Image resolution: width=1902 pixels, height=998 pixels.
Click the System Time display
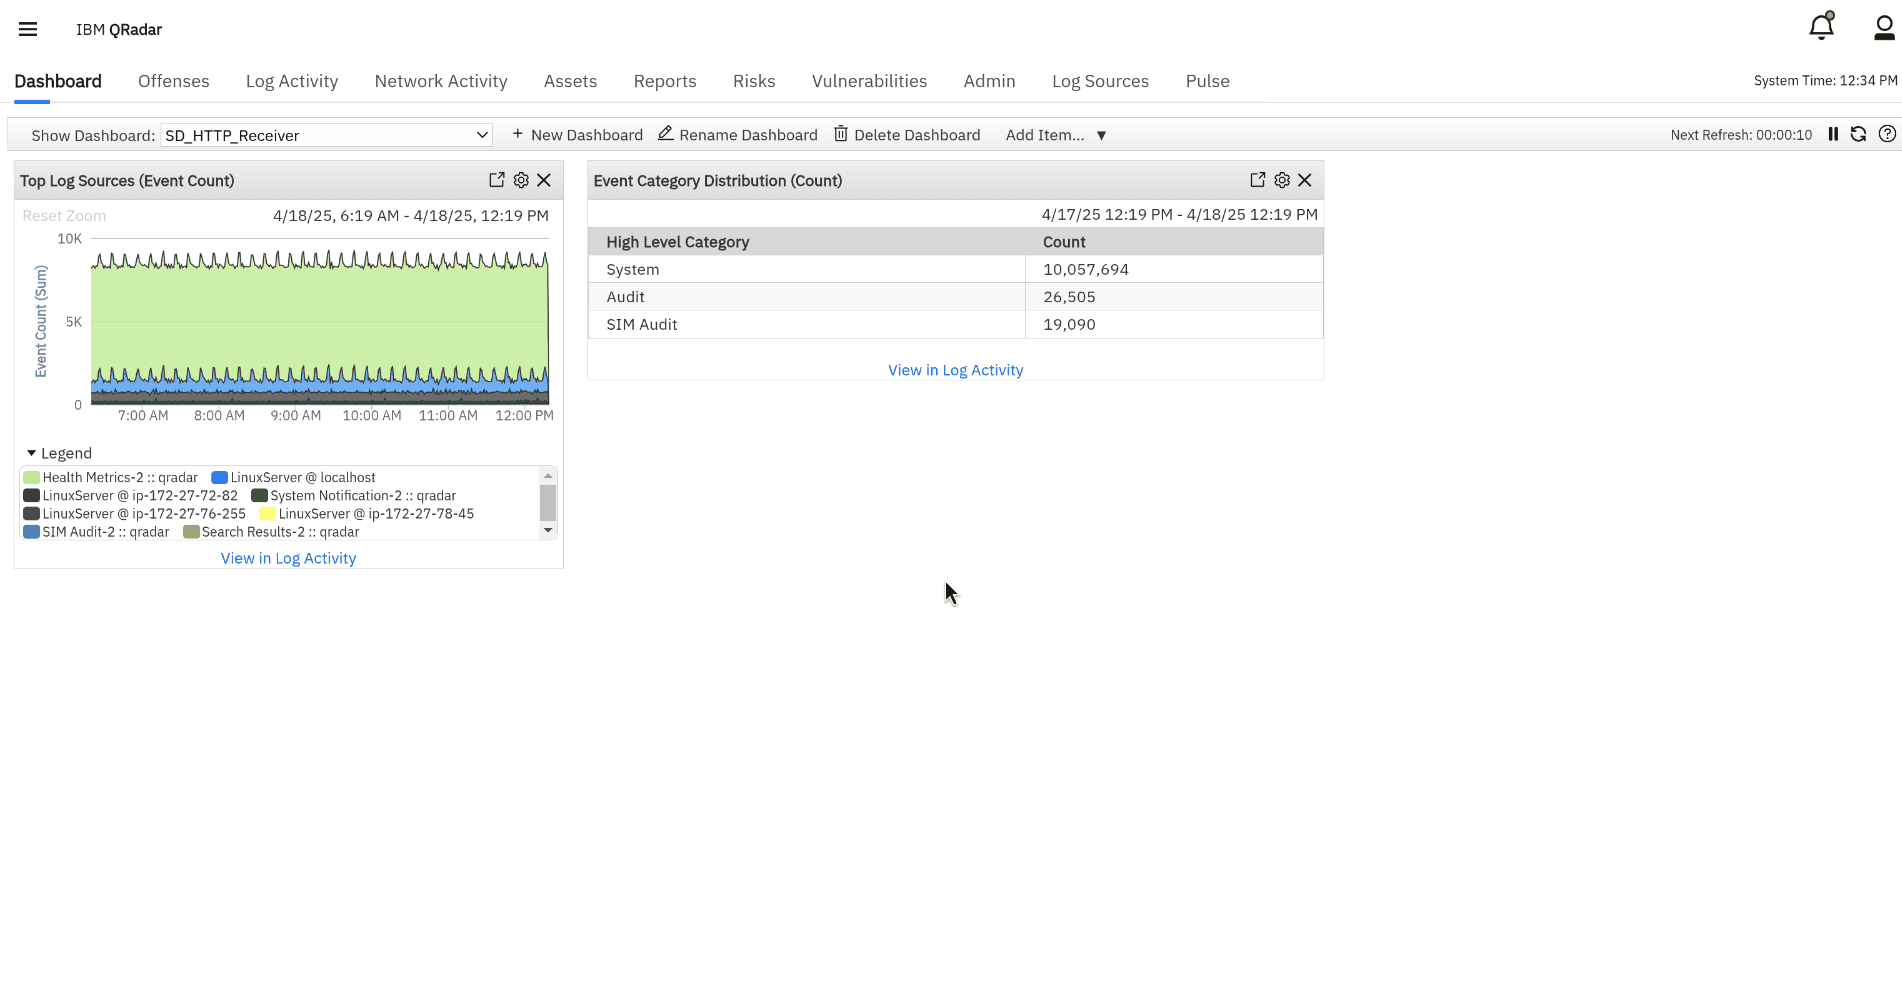click(1825, 81)
